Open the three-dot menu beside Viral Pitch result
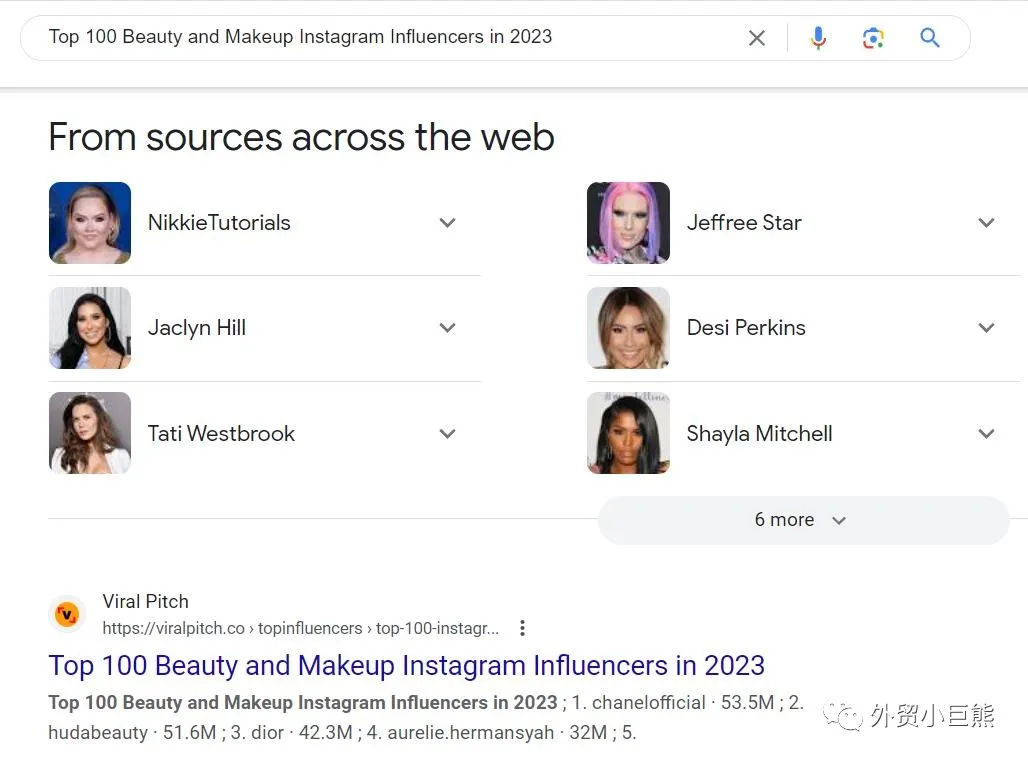 (x=522, y=628)
